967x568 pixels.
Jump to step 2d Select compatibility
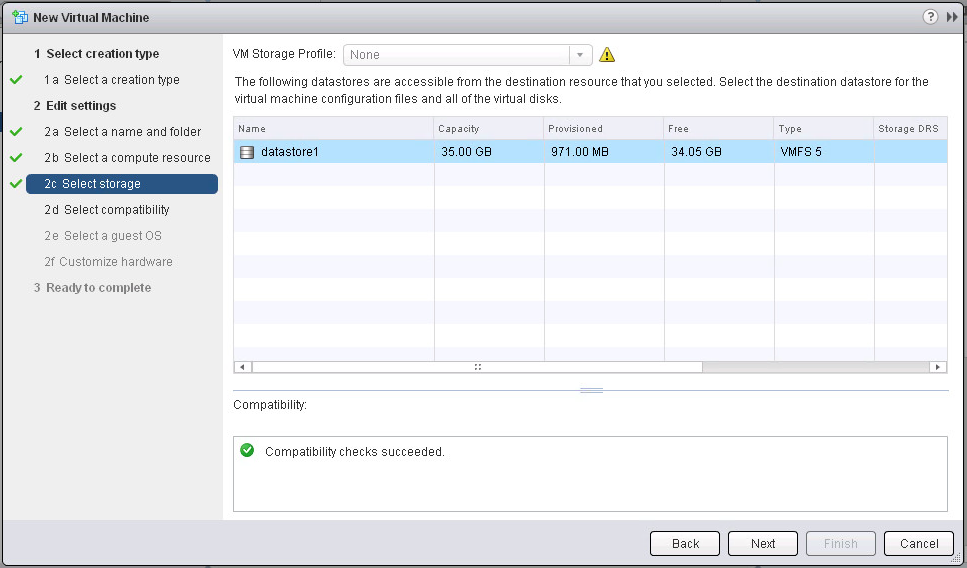pyautogui.click(x=106, y=210)
